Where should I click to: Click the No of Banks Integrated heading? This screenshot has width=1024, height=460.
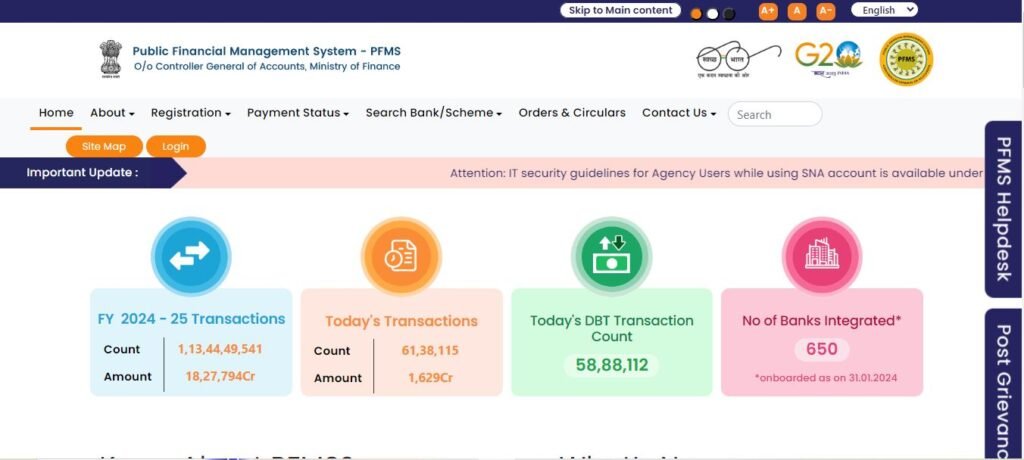click(822, 321)
